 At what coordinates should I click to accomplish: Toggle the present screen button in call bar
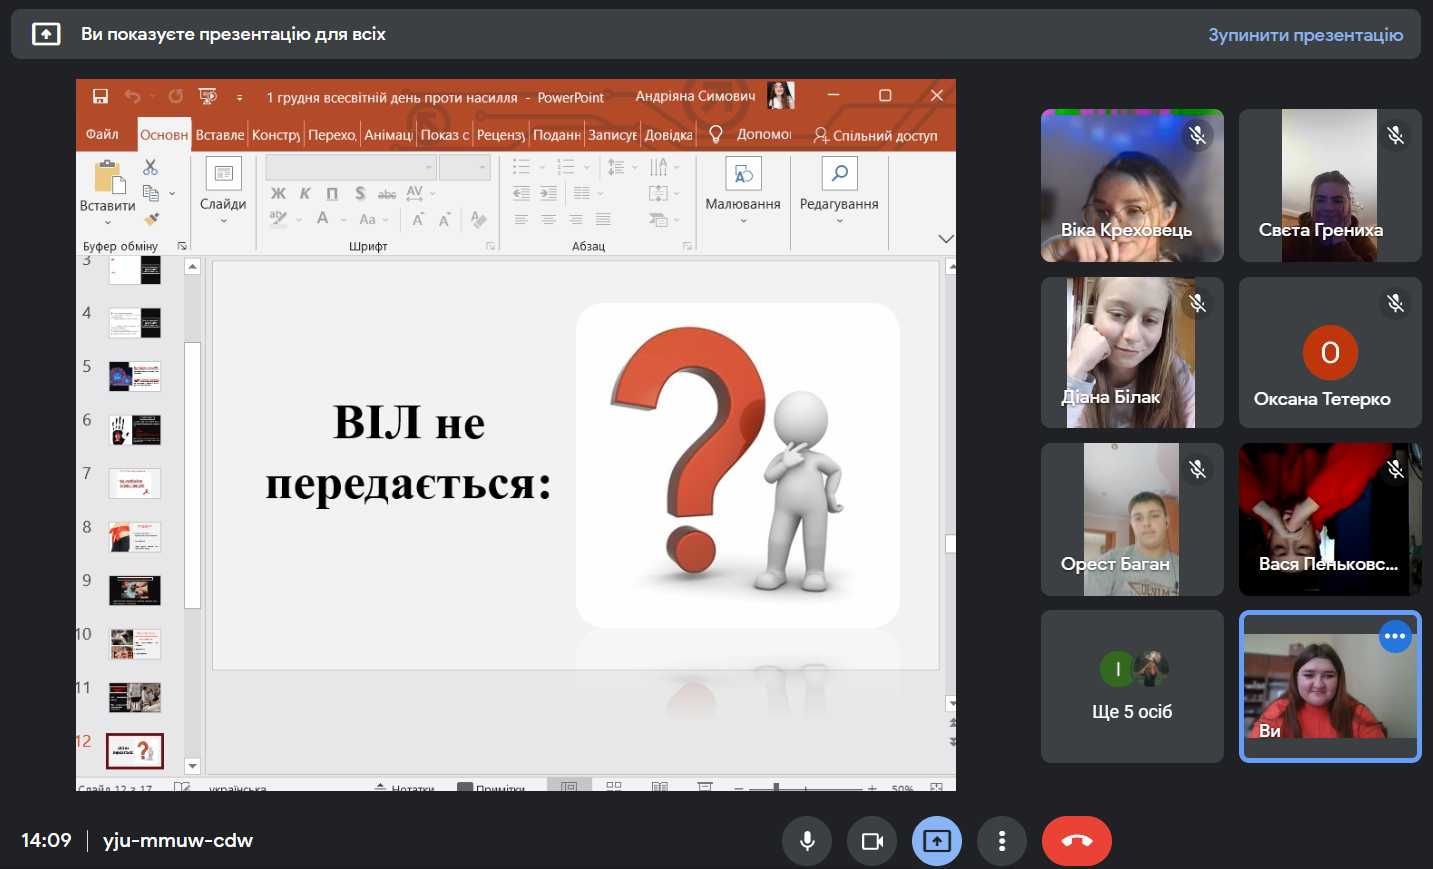click(937, 841)
